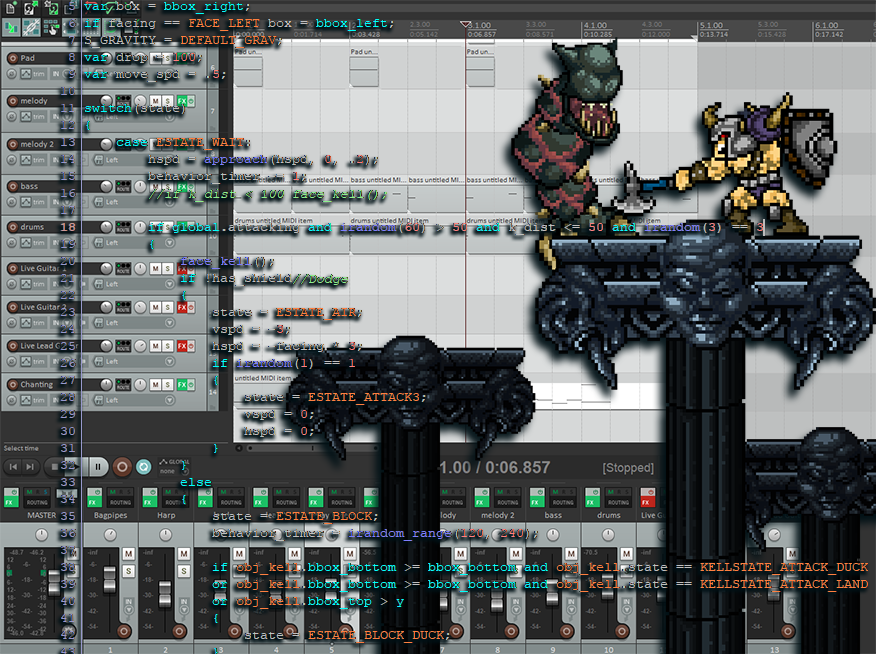Open MASTER FX in the mixer
876x654 pixels.
(11, 498)
